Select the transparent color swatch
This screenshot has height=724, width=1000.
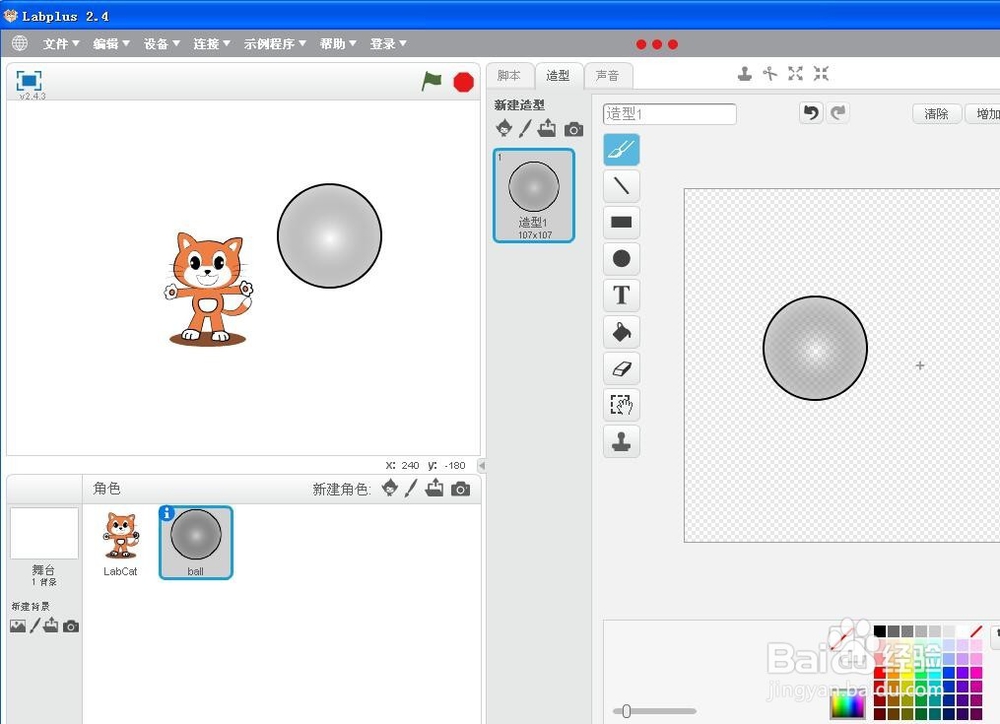point(976,631)
